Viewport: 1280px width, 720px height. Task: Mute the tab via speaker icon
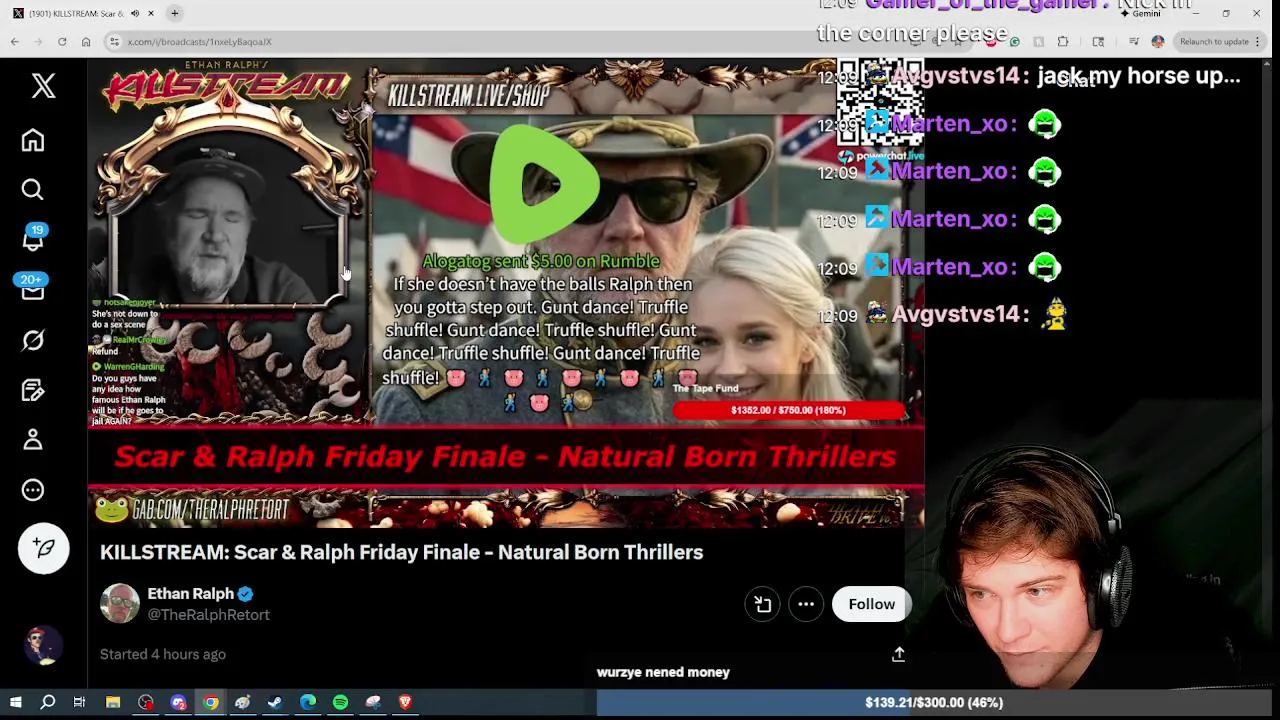coord(134,13)
